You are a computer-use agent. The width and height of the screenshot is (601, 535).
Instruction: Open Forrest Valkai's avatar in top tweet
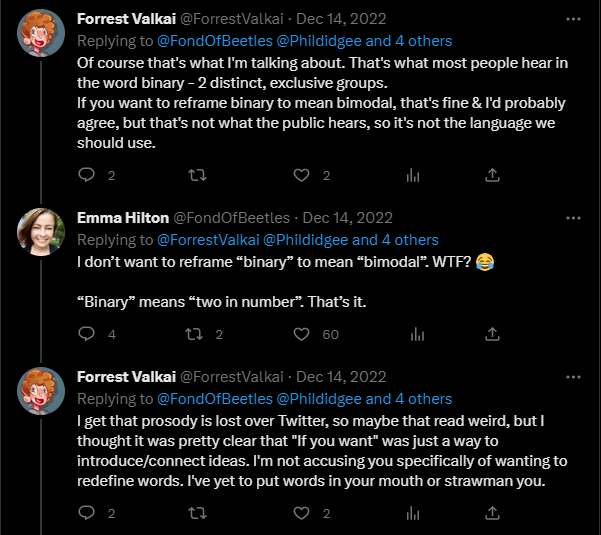[41, 33]
